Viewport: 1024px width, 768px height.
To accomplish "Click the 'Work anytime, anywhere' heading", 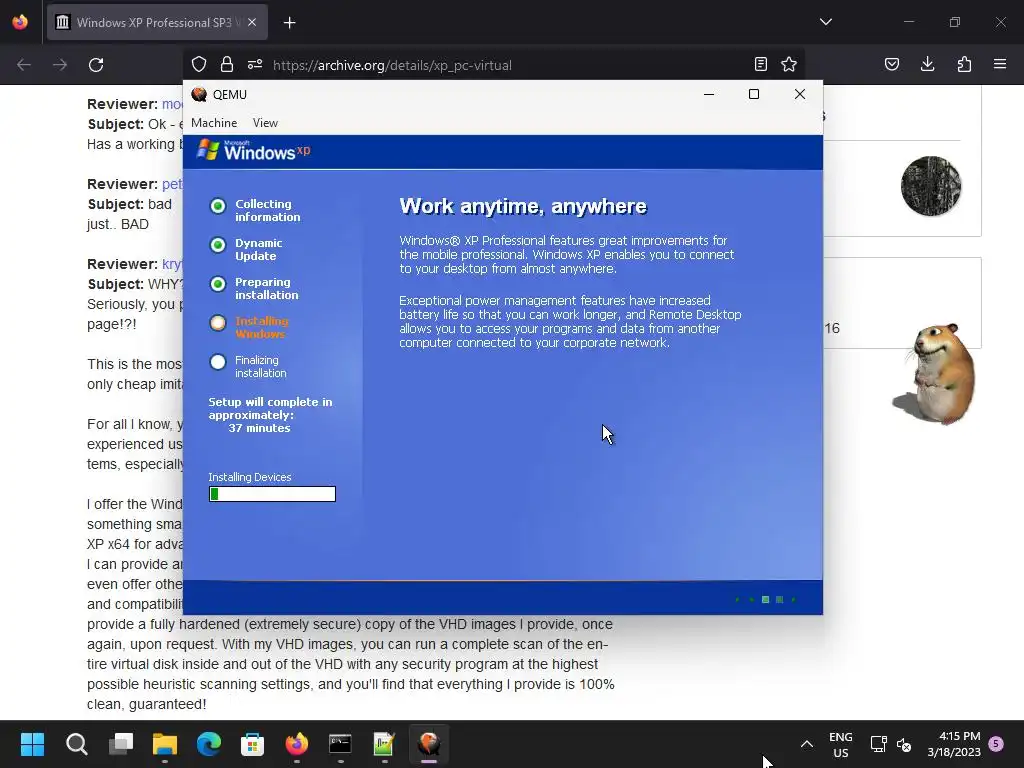I will [523, 206].
